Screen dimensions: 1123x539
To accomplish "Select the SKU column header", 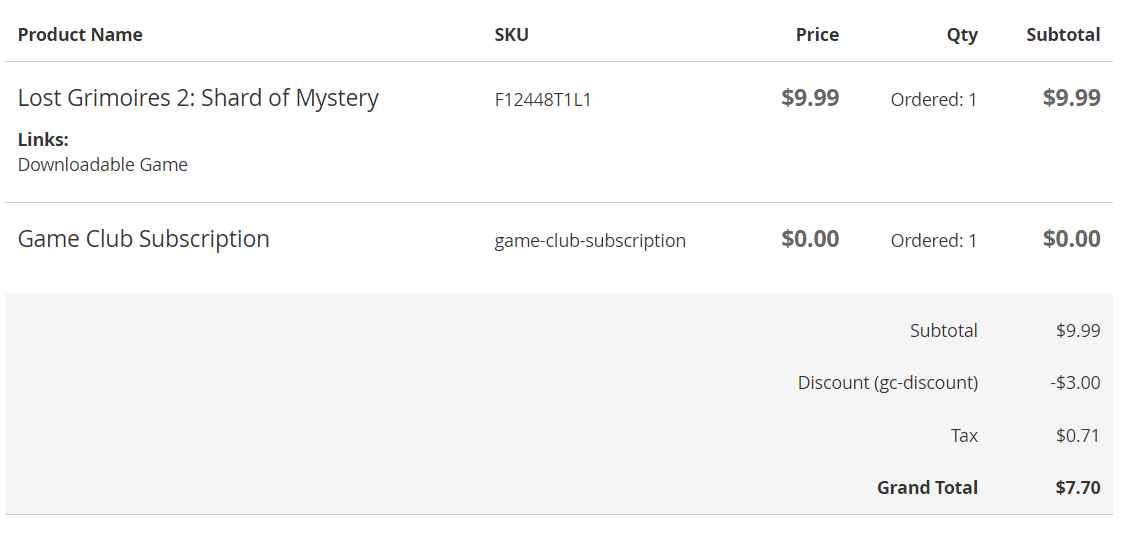I will [x=511, y=35].
